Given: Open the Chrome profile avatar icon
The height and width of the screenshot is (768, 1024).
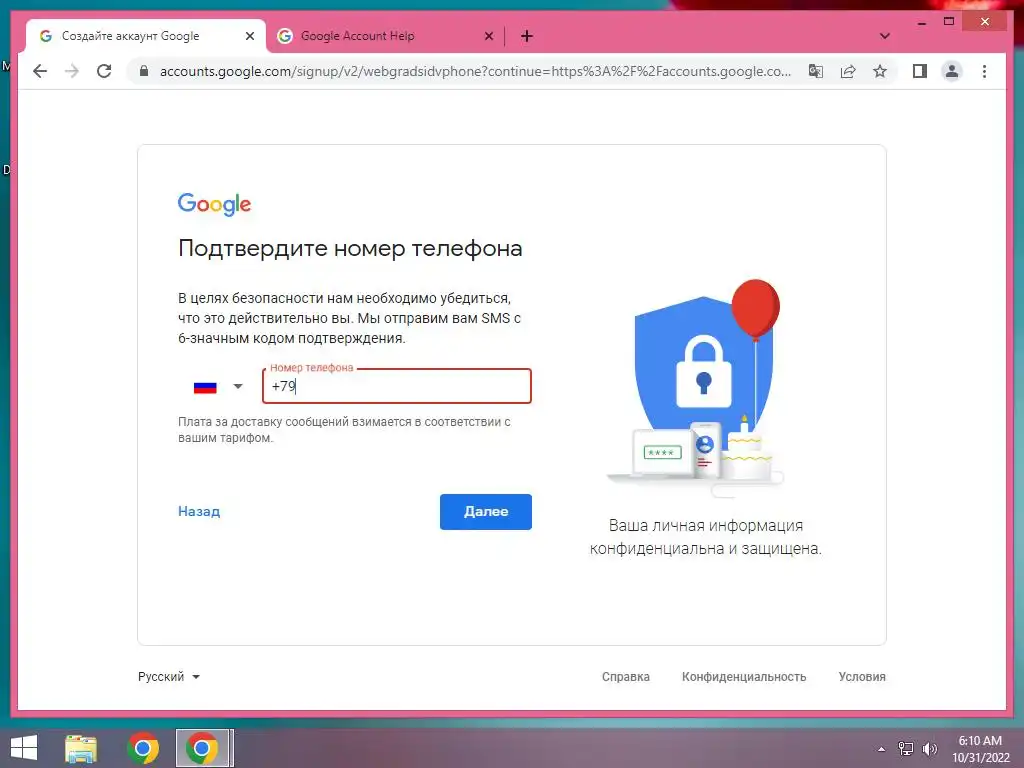Looking at the screenshot, I should coord(952,71).
